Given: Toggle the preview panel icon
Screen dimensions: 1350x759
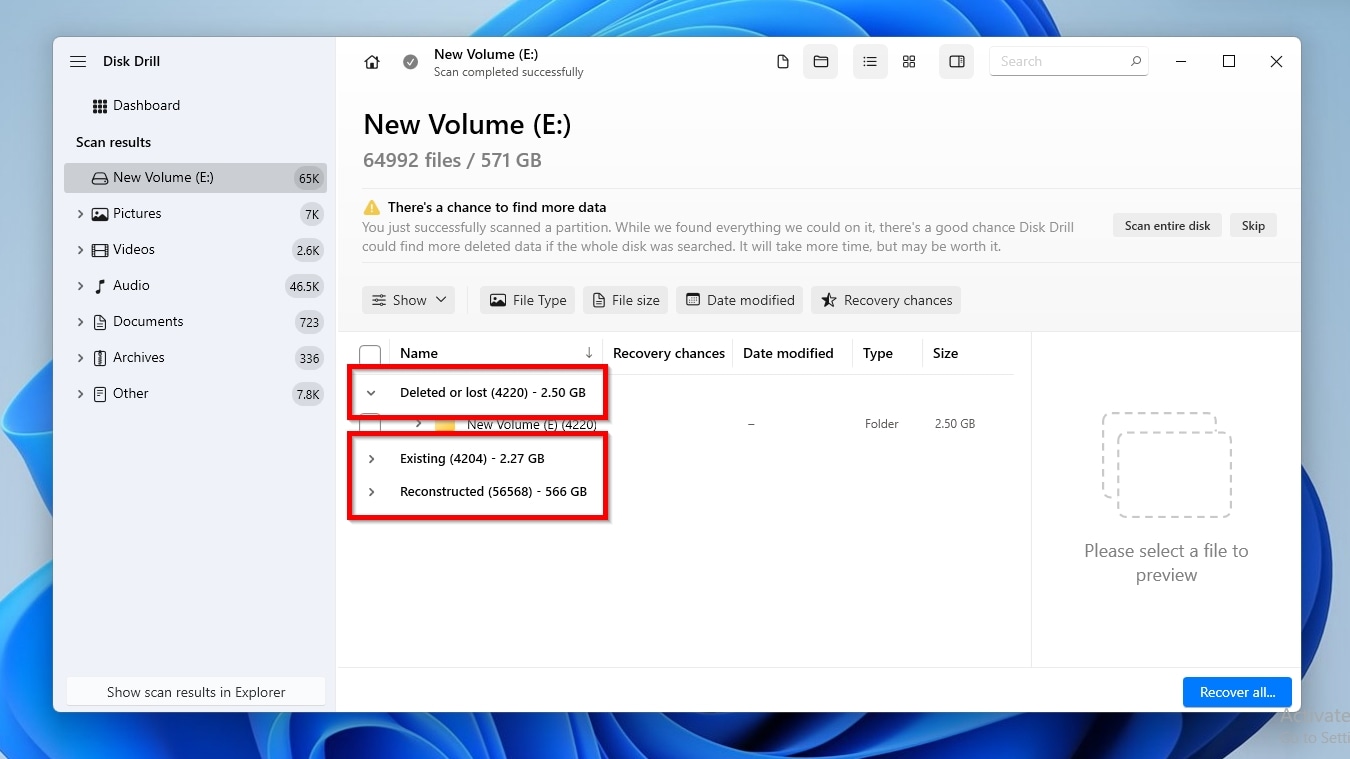Looking at the screenshot, I should tap(957, 62).
